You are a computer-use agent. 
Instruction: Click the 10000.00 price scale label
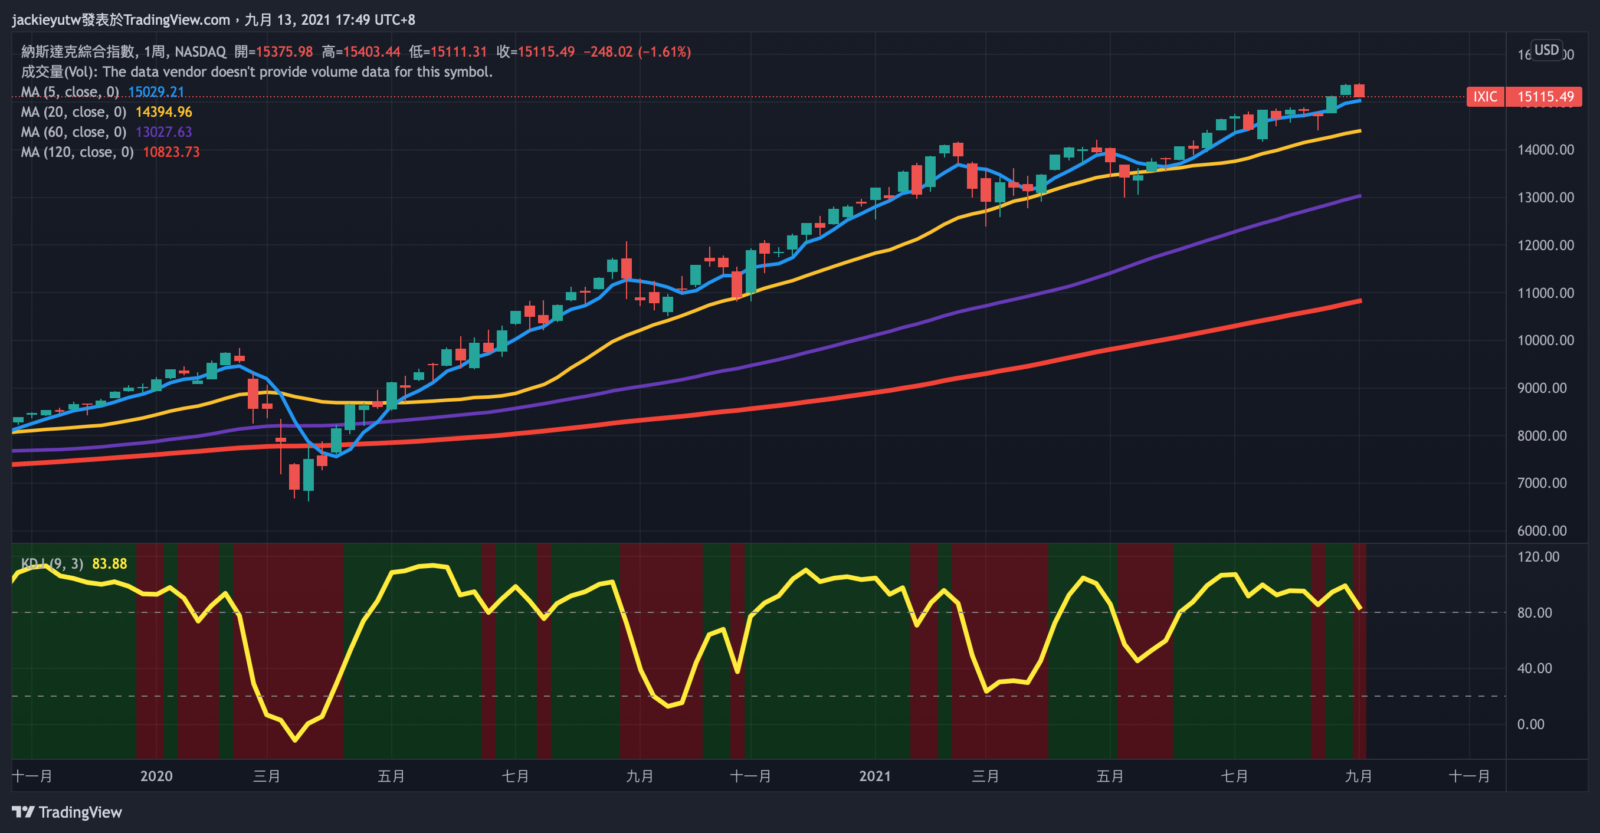tap(1545, 340)
